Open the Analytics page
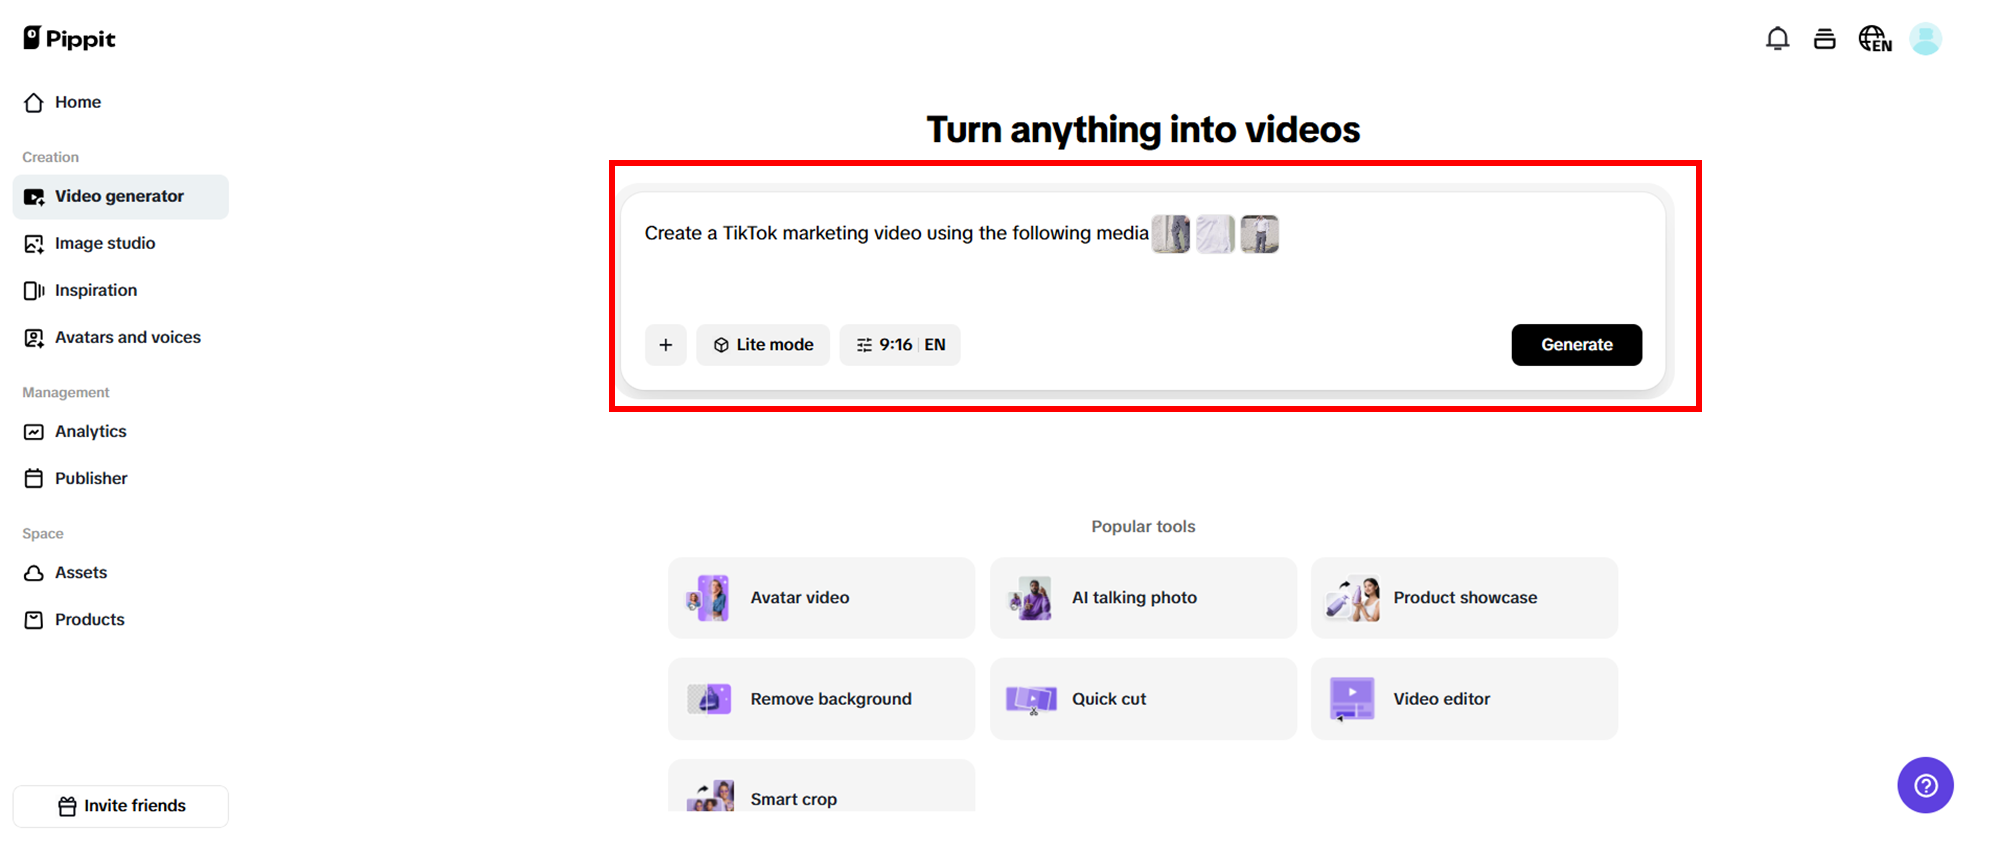This screenshot has width=2000, height=851. [90, 431]
